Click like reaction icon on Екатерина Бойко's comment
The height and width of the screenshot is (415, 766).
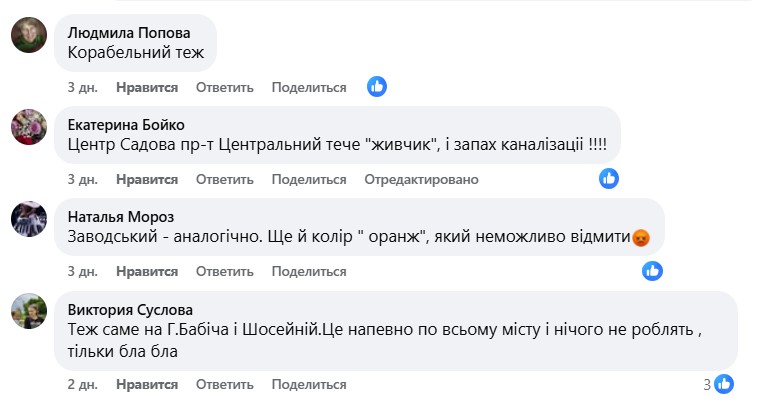[609, 178]
